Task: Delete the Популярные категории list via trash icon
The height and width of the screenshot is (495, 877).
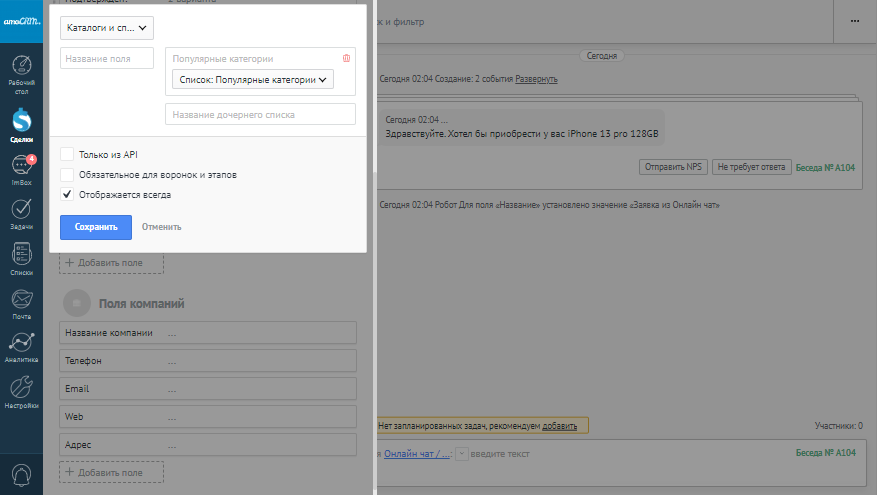Action: coord(346,59)
